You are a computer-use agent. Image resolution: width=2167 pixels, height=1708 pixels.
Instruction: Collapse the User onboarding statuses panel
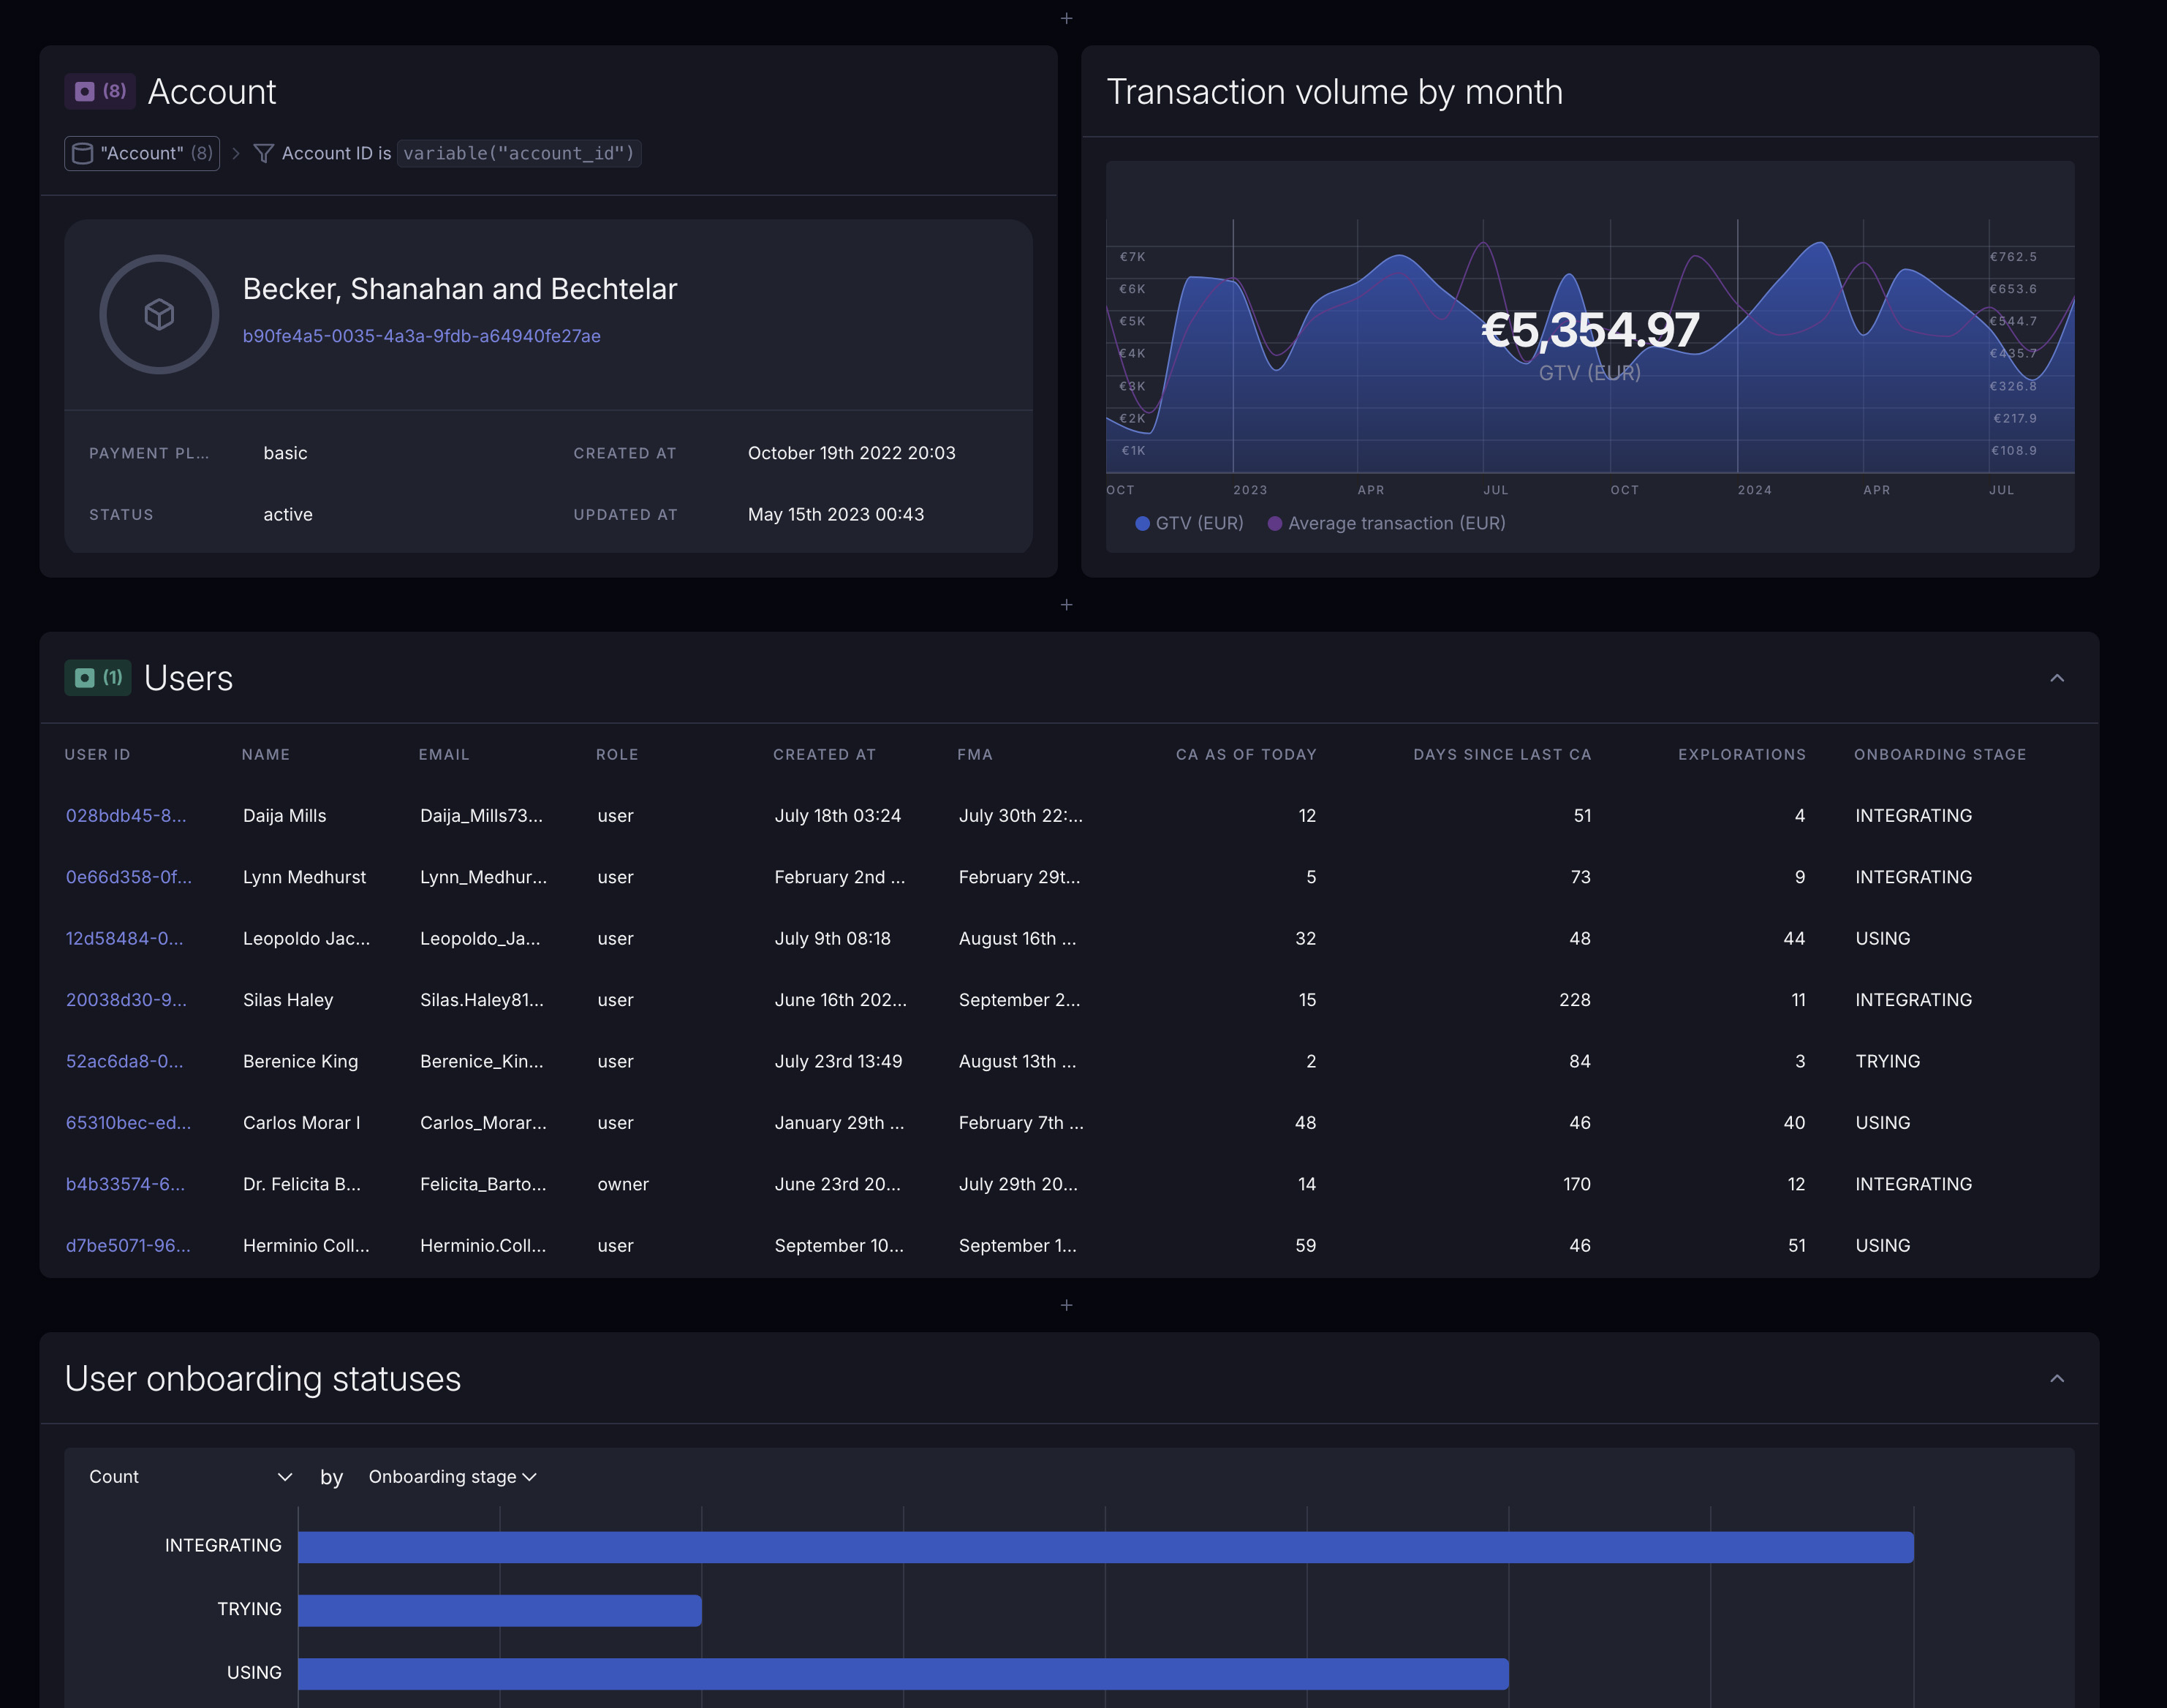pyautogui.click(x=2057, y=1378)
